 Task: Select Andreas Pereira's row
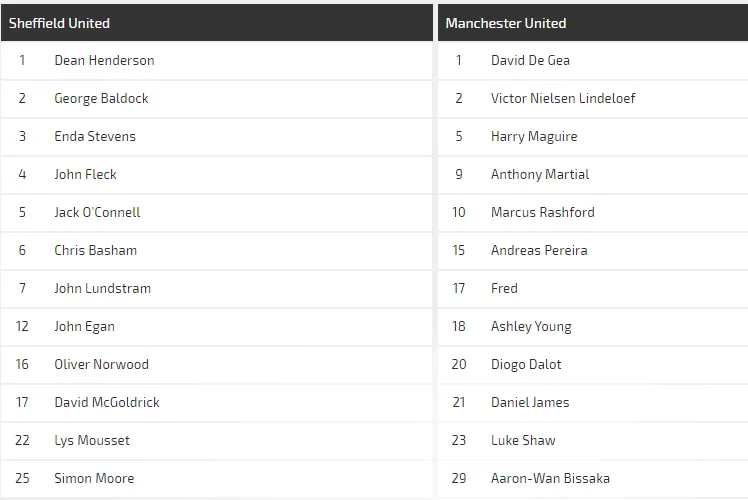pyautogui.click(x=539, y=250)
